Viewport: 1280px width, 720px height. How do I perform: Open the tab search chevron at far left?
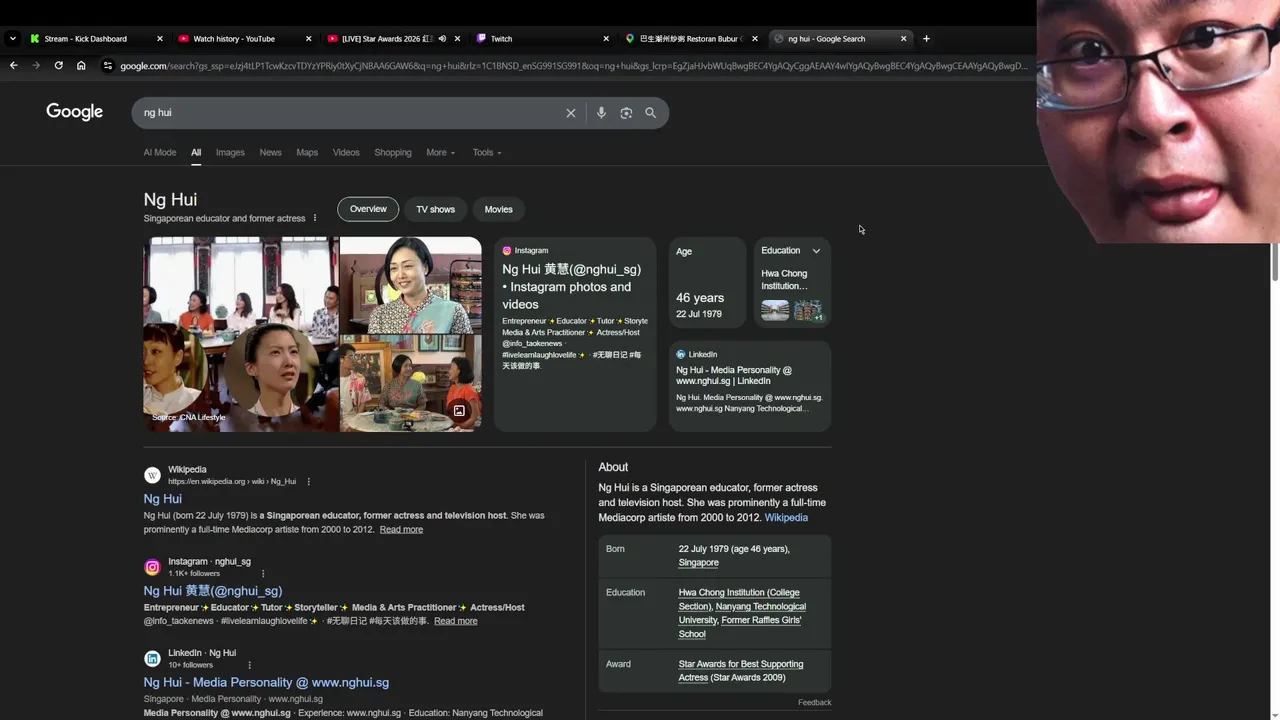pyautogui.click(x=12, y=39)
